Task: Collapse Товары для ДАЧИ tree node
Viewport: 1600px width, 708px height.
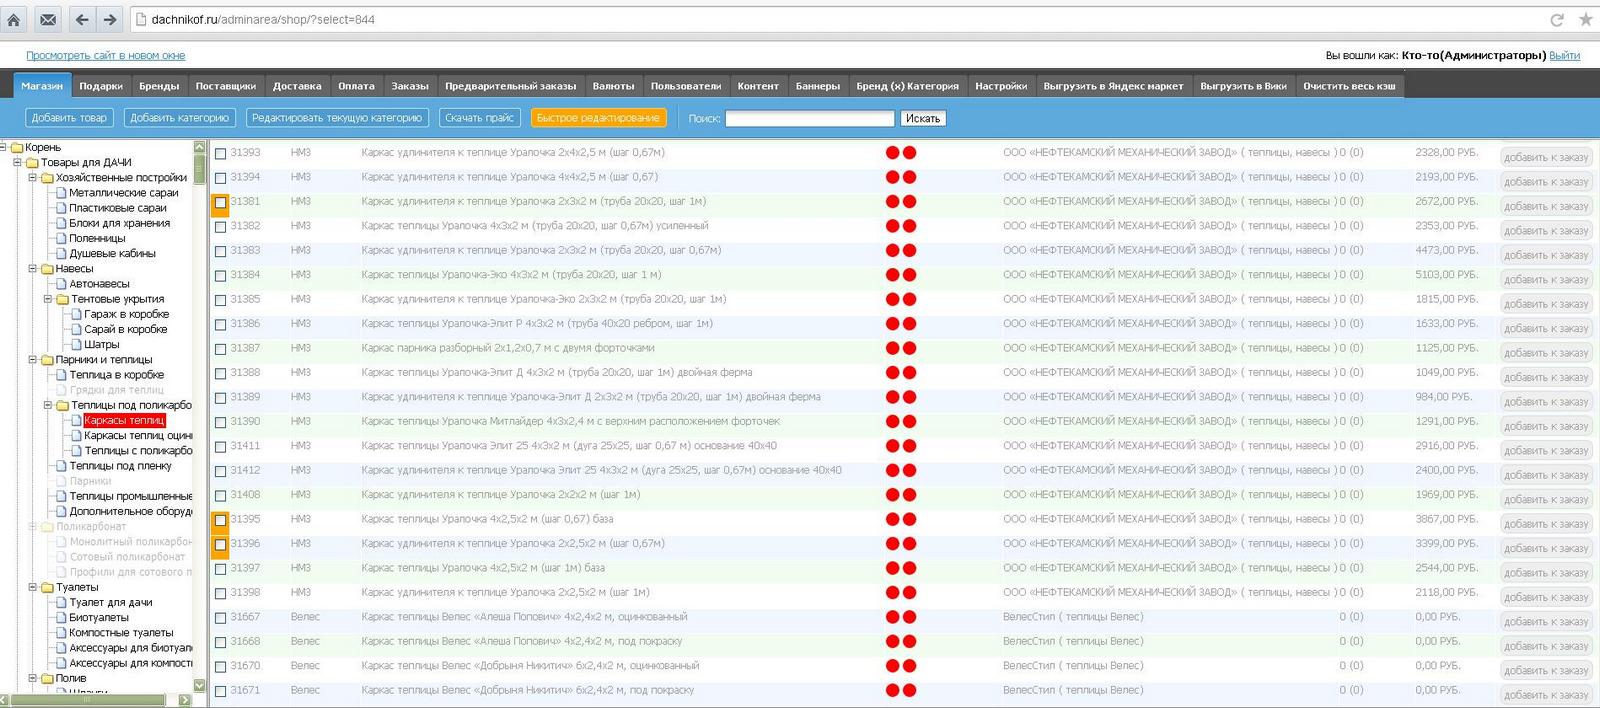Action: pos(17,162)
